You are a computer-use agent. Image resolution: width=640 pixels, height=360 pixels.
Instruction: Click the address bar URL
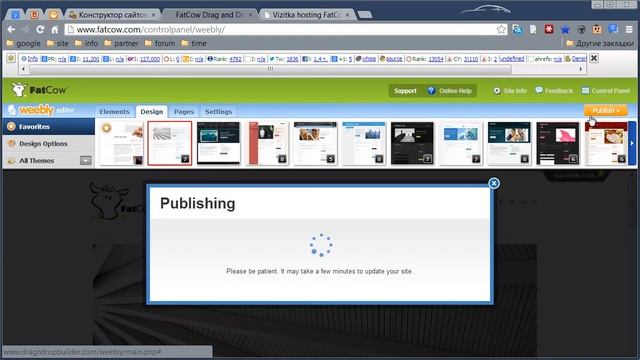coord(151,29)
